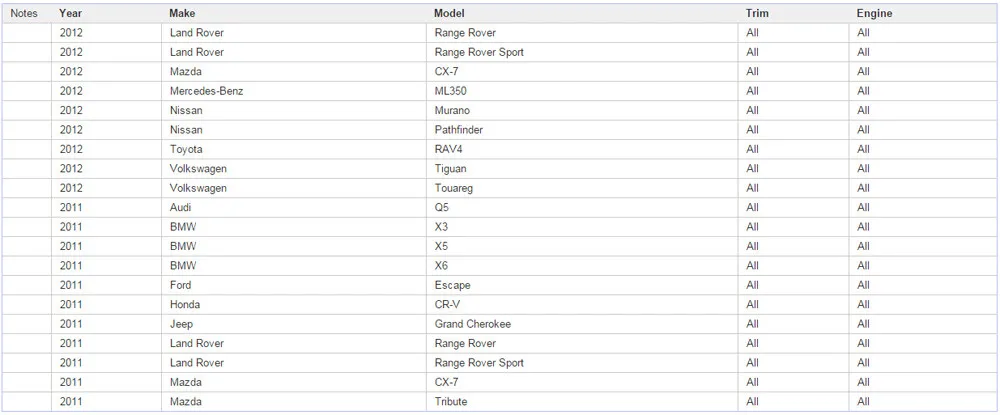Image resolution: width=1000 pixels, height=415 pixels.
Task: Click the Audi make cell
Action: coord(294,207)
